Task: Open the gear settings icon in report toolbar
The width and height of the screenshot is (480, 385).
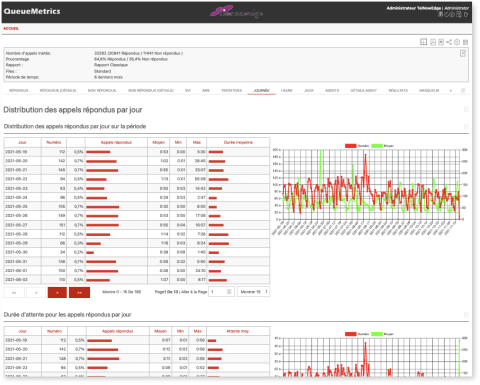Action: click(457, 42)
